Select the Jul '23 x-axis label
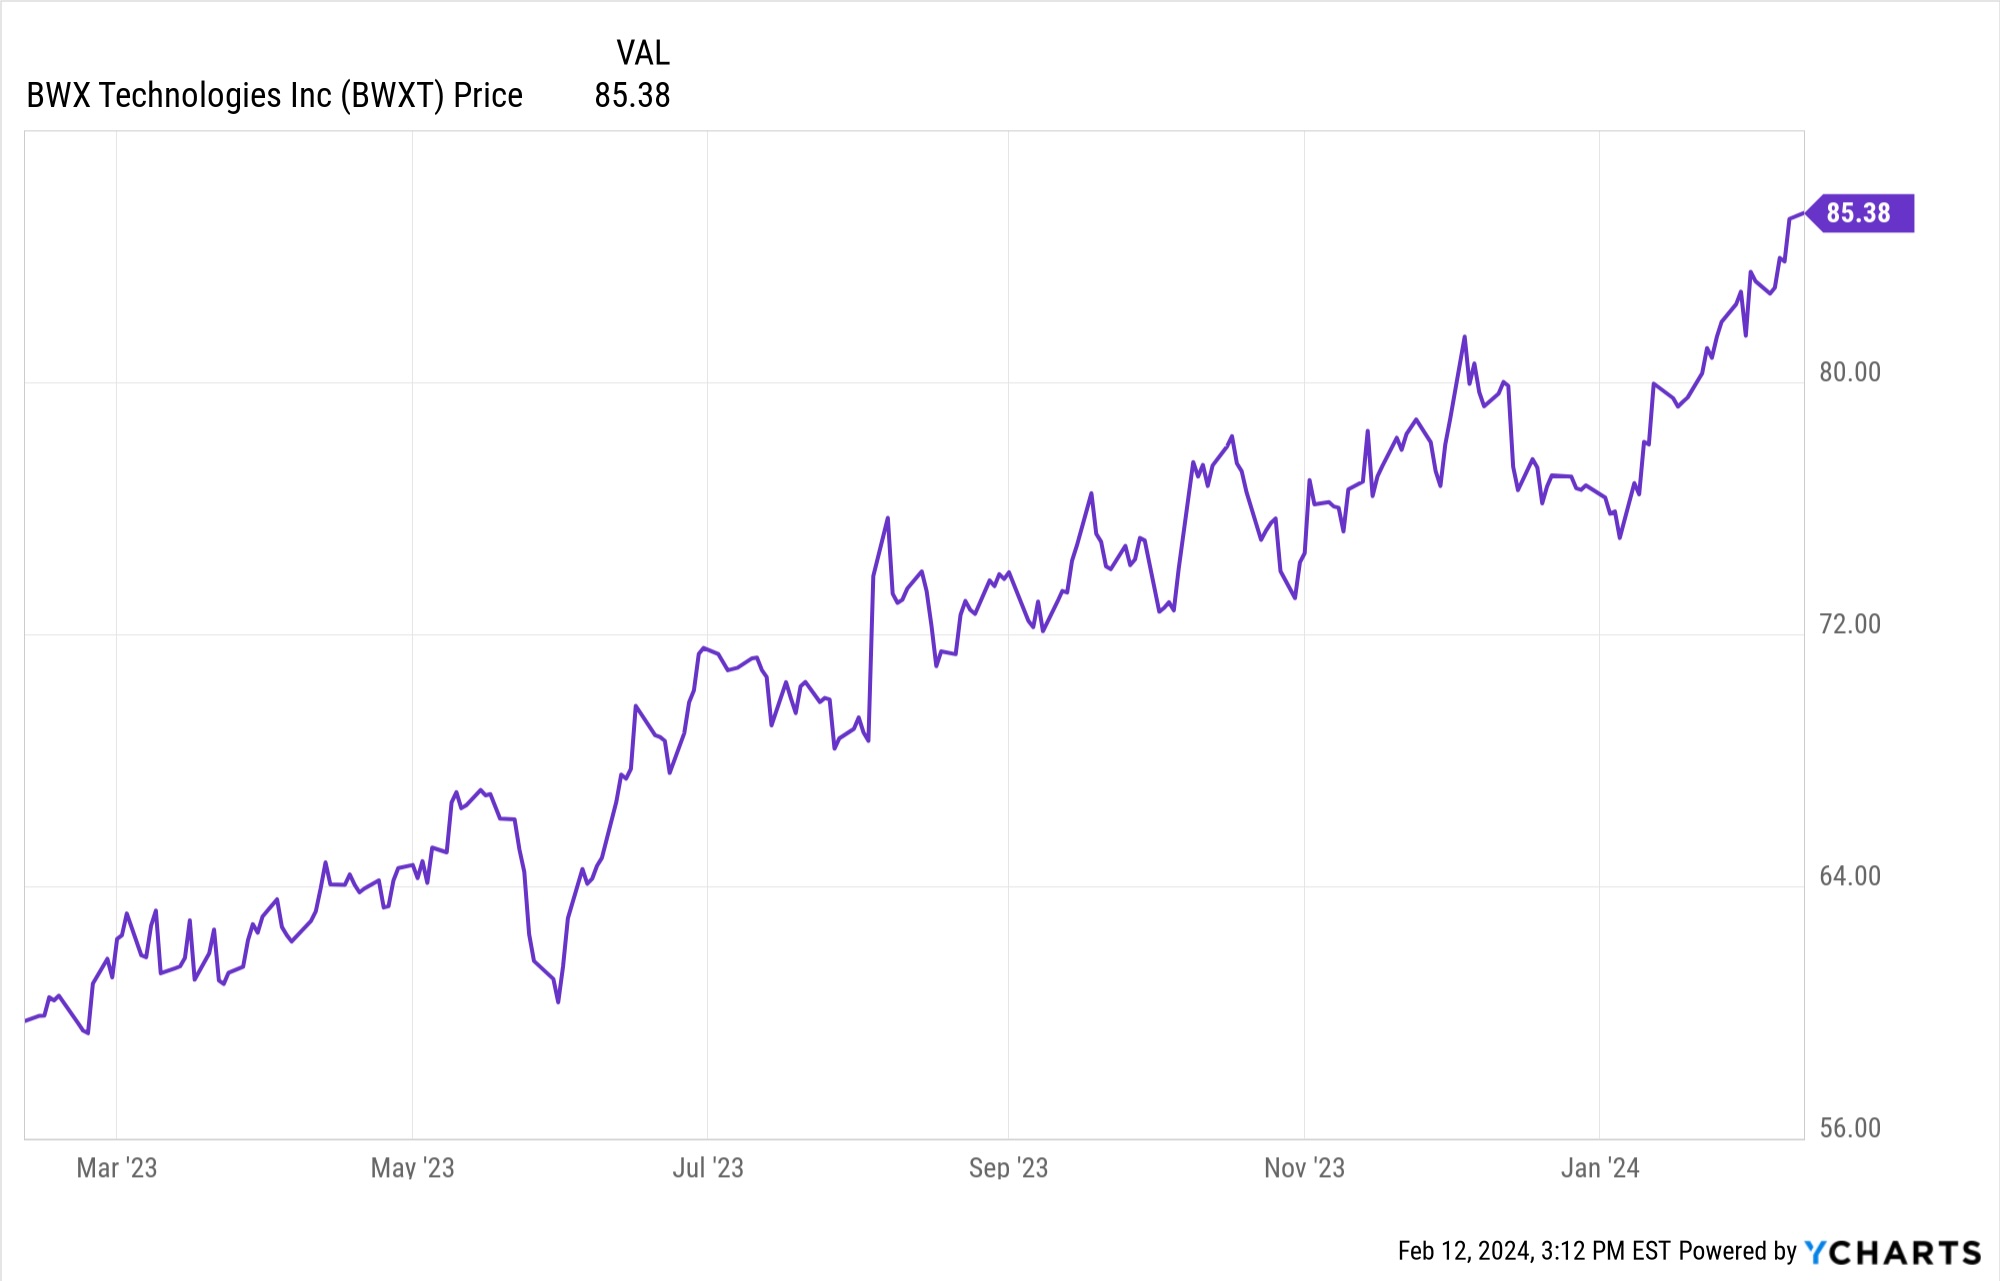Screen dimensions: 2000x1281 tap(708, 1168)
